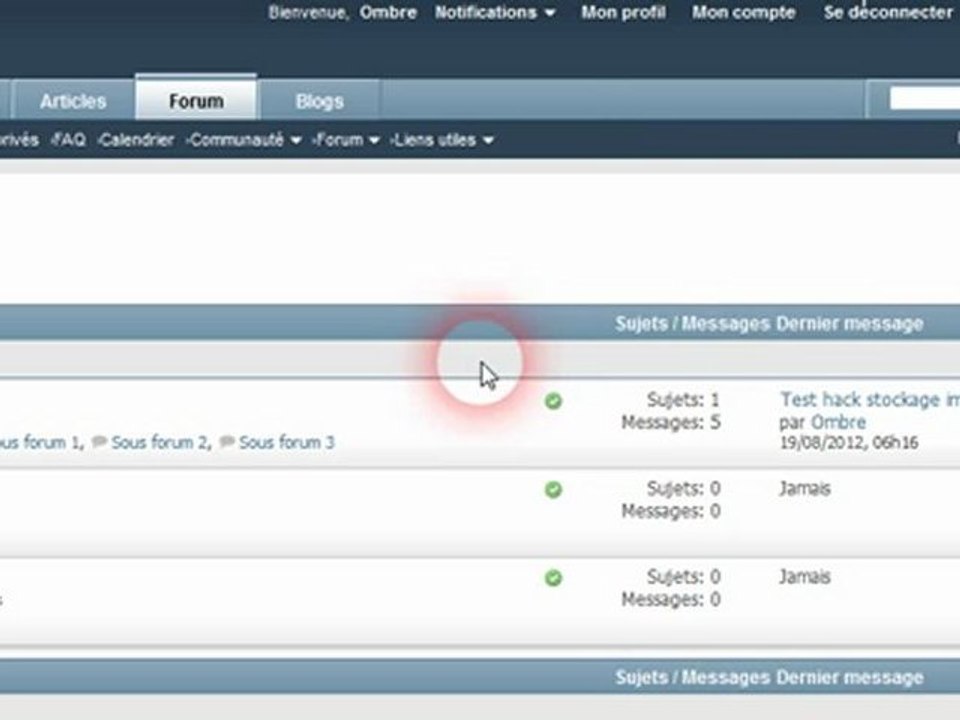Open Ombre profile under par

point(838,422)
